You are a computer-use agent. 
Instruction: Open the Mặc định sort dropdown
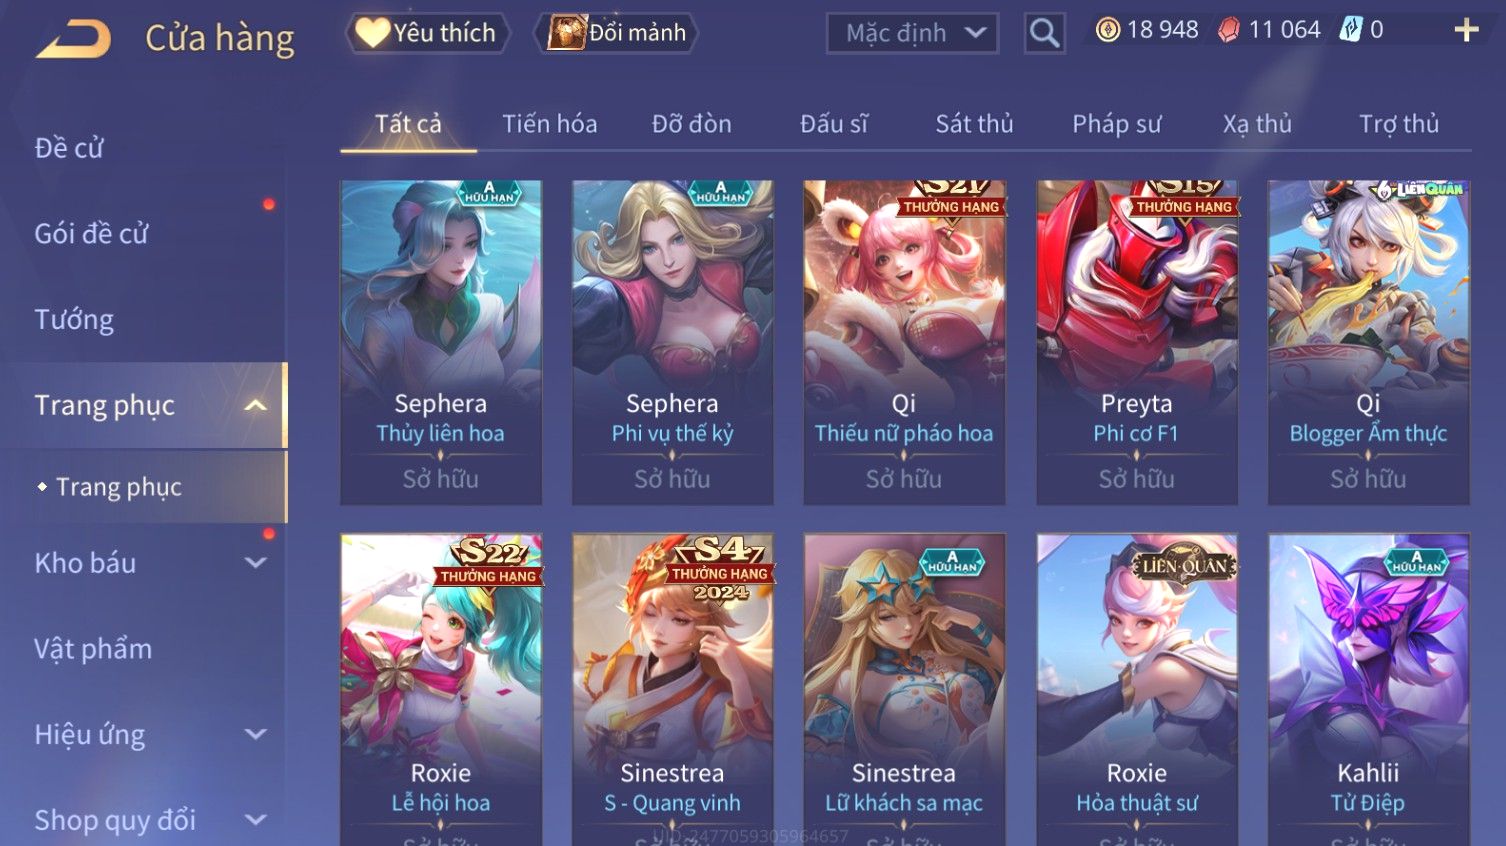pyautogui.click(x=912, y=33)
